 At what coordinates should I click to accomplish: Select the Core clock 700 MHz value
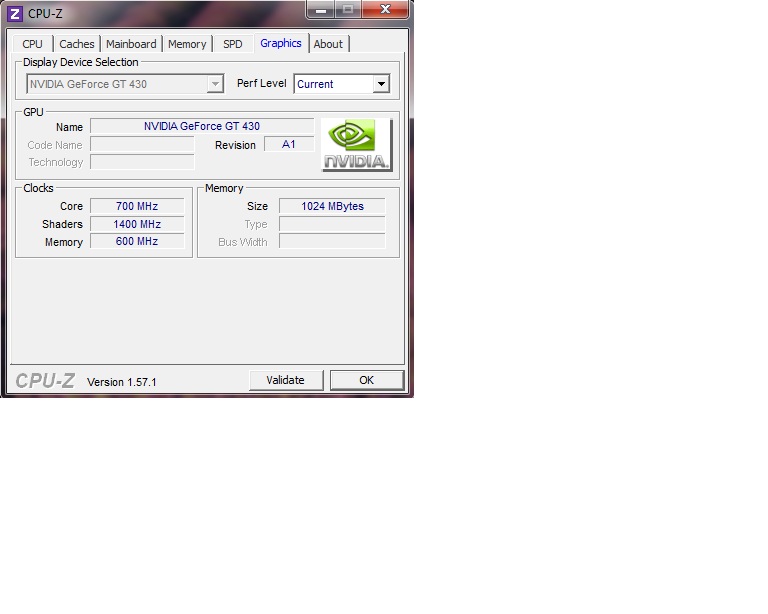click(x=137, y=206)
